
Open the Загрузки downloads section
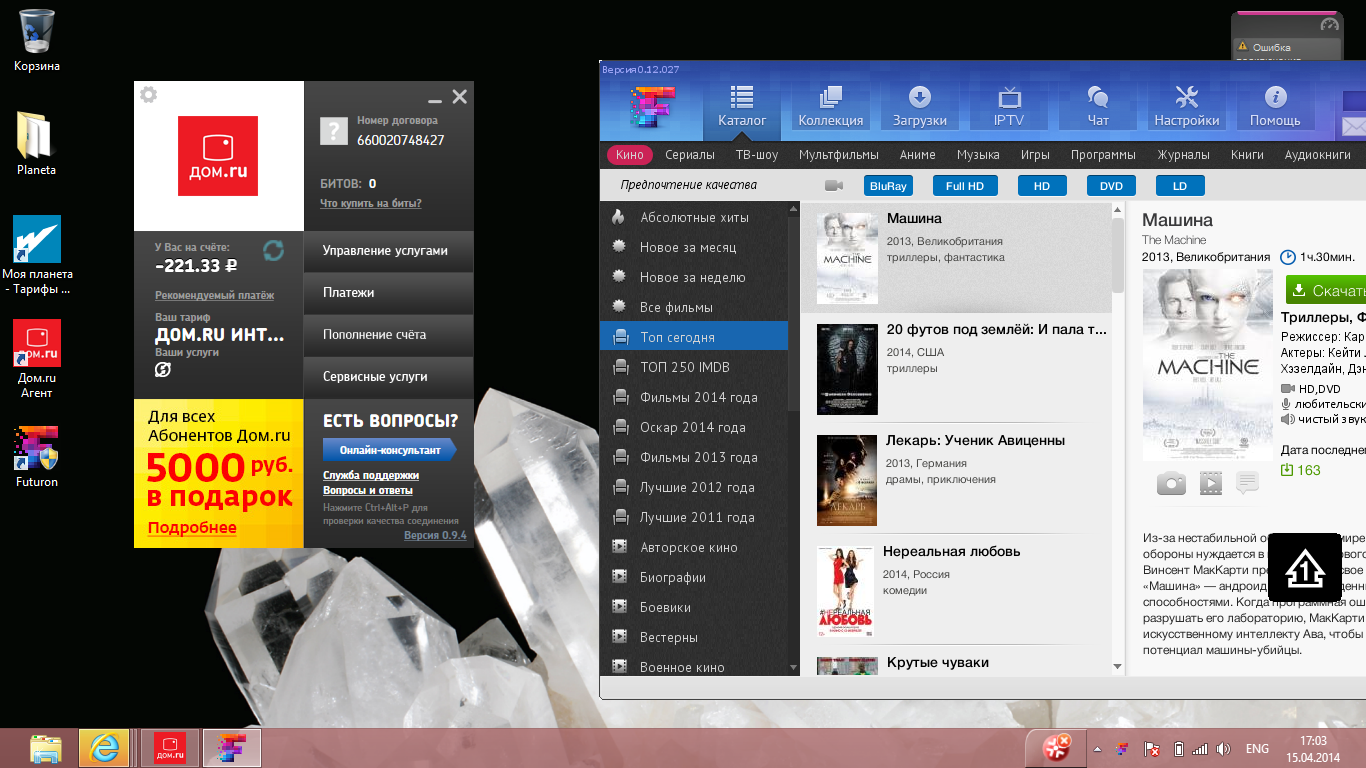coord(919,106)
